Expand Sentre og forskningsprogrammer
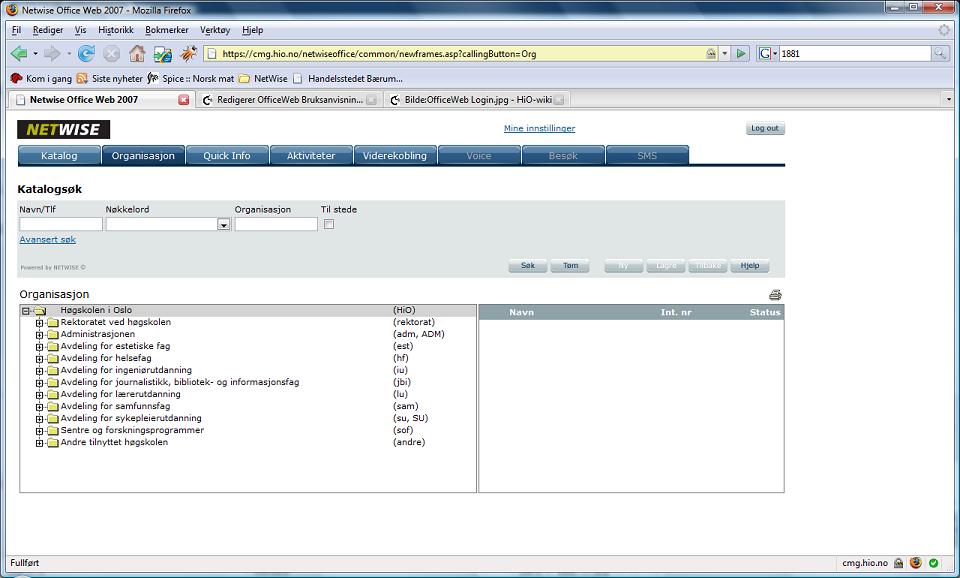The image size is (960, 578). coord(39,431)
